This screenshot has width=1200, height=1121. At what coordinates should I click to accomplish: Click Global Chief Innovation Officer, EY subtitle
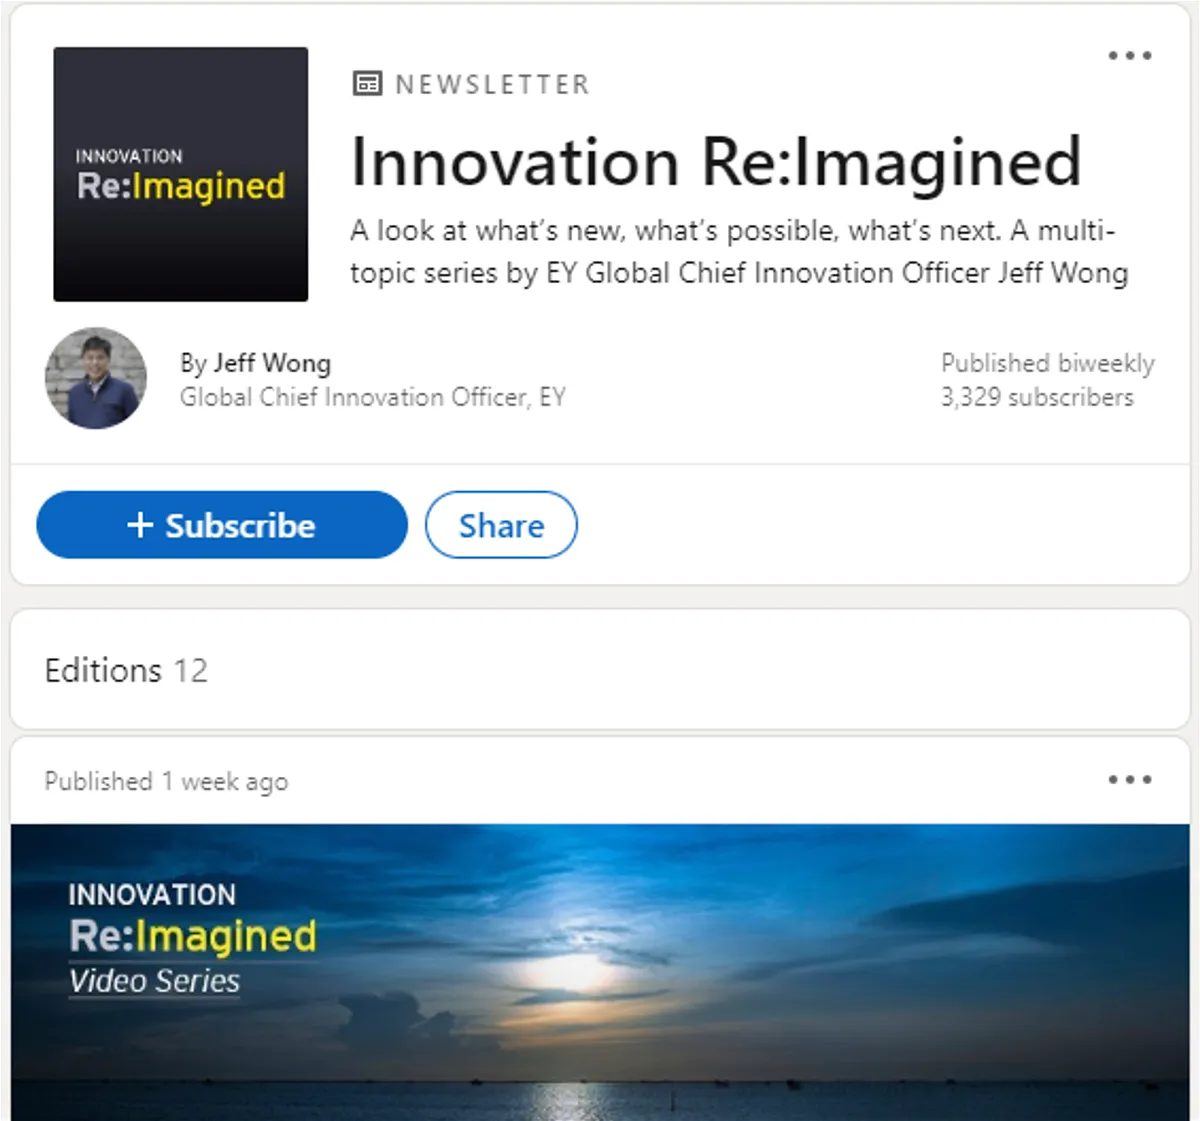pyautogui.click(x=372, y=397)
